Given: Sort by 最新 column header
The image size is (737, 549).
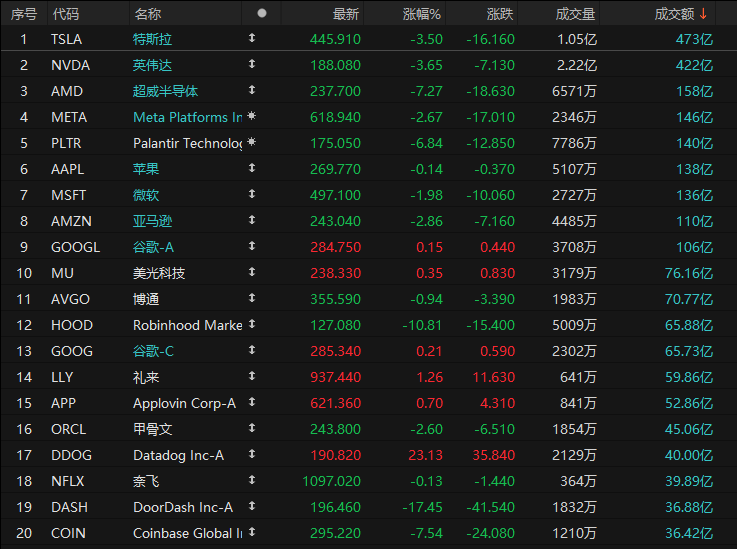Looking at the screenshot, I should (x=346, y=14).
